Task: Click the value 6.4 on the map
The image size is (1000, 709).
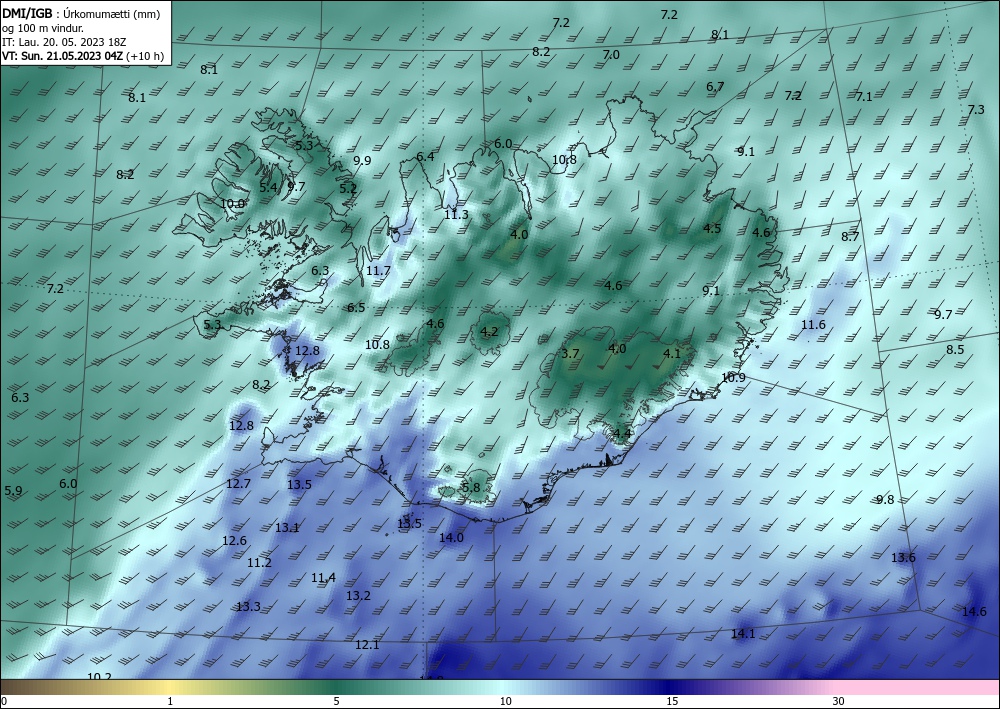Action: tap(425, 157)
